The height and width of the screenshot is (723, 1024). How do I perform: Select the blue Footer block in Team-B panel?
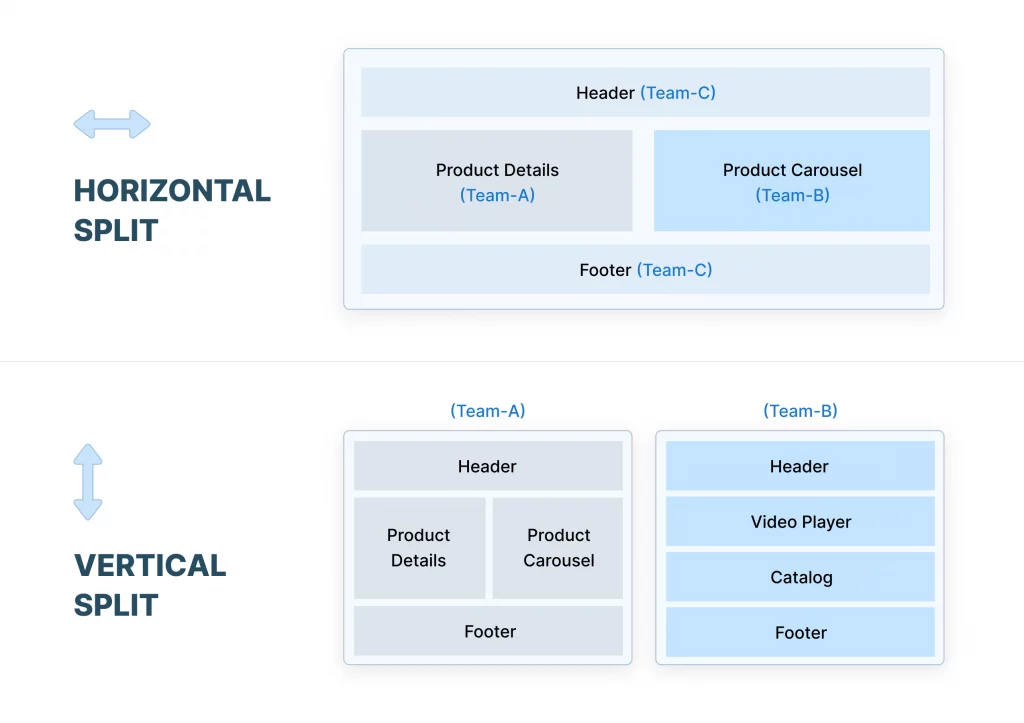[800, 632]
